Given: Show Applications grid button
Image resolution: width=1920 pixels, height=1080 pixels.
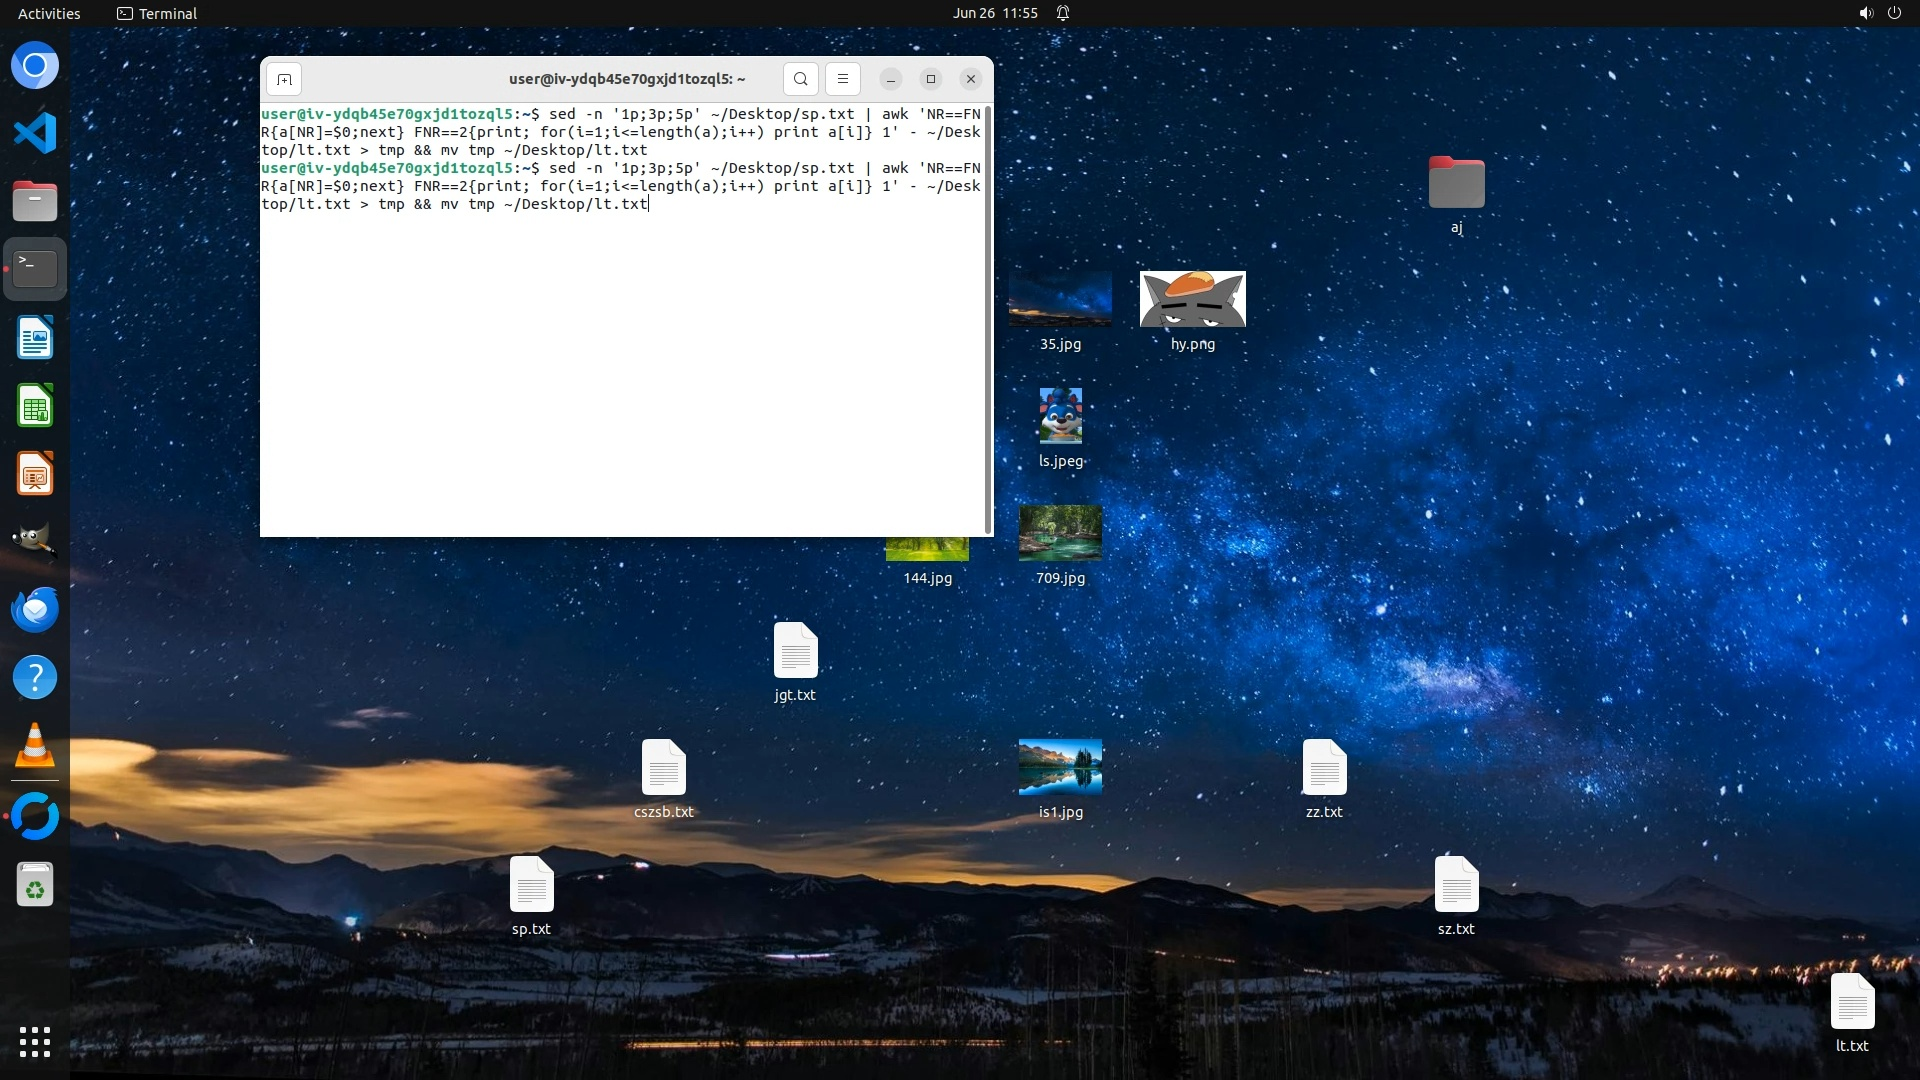Looking at the screenshot, I should 35,1042.
